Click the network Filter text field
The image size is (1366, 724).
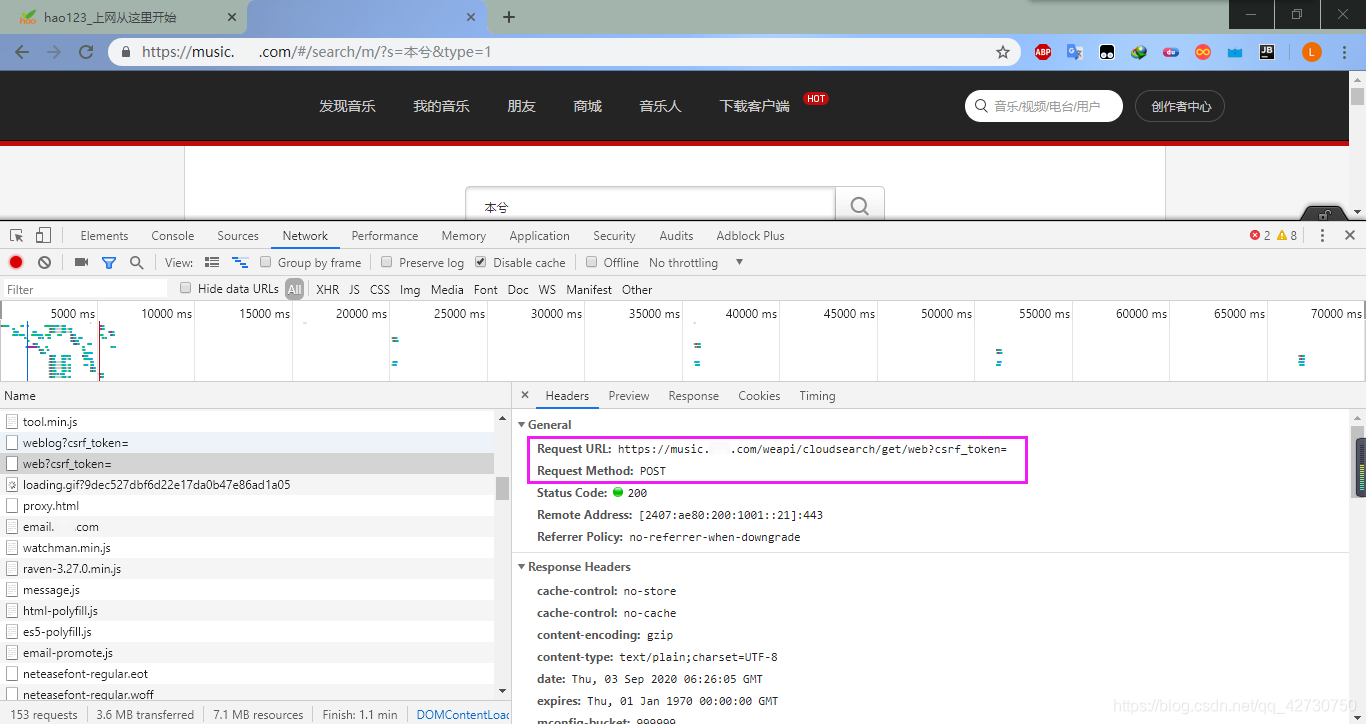pyautogui.click(x=85, y=289)
